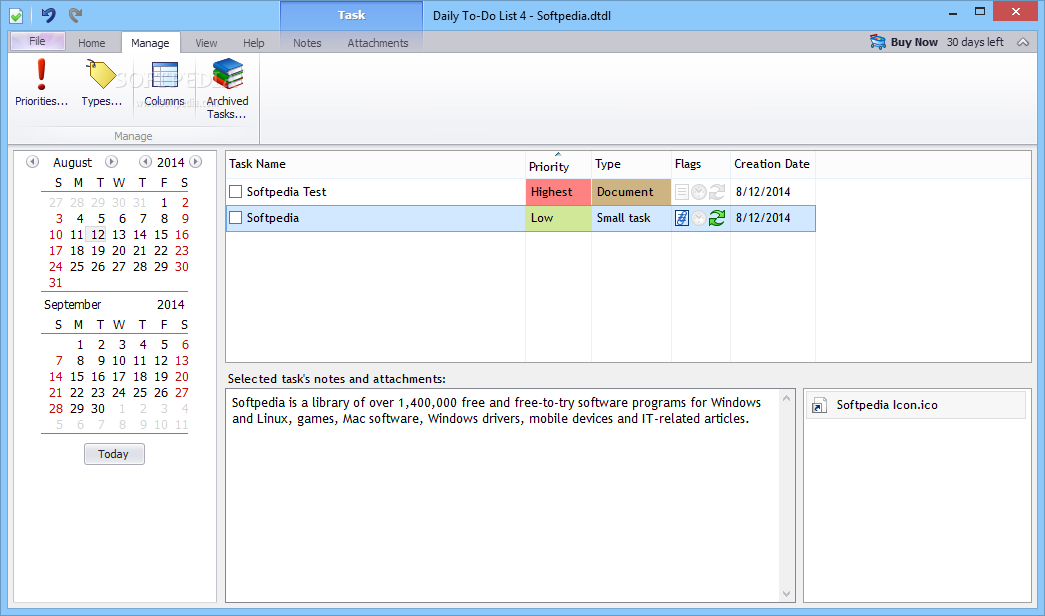
Task: Select August 20 in the calendar
Action: coord(119,251)
